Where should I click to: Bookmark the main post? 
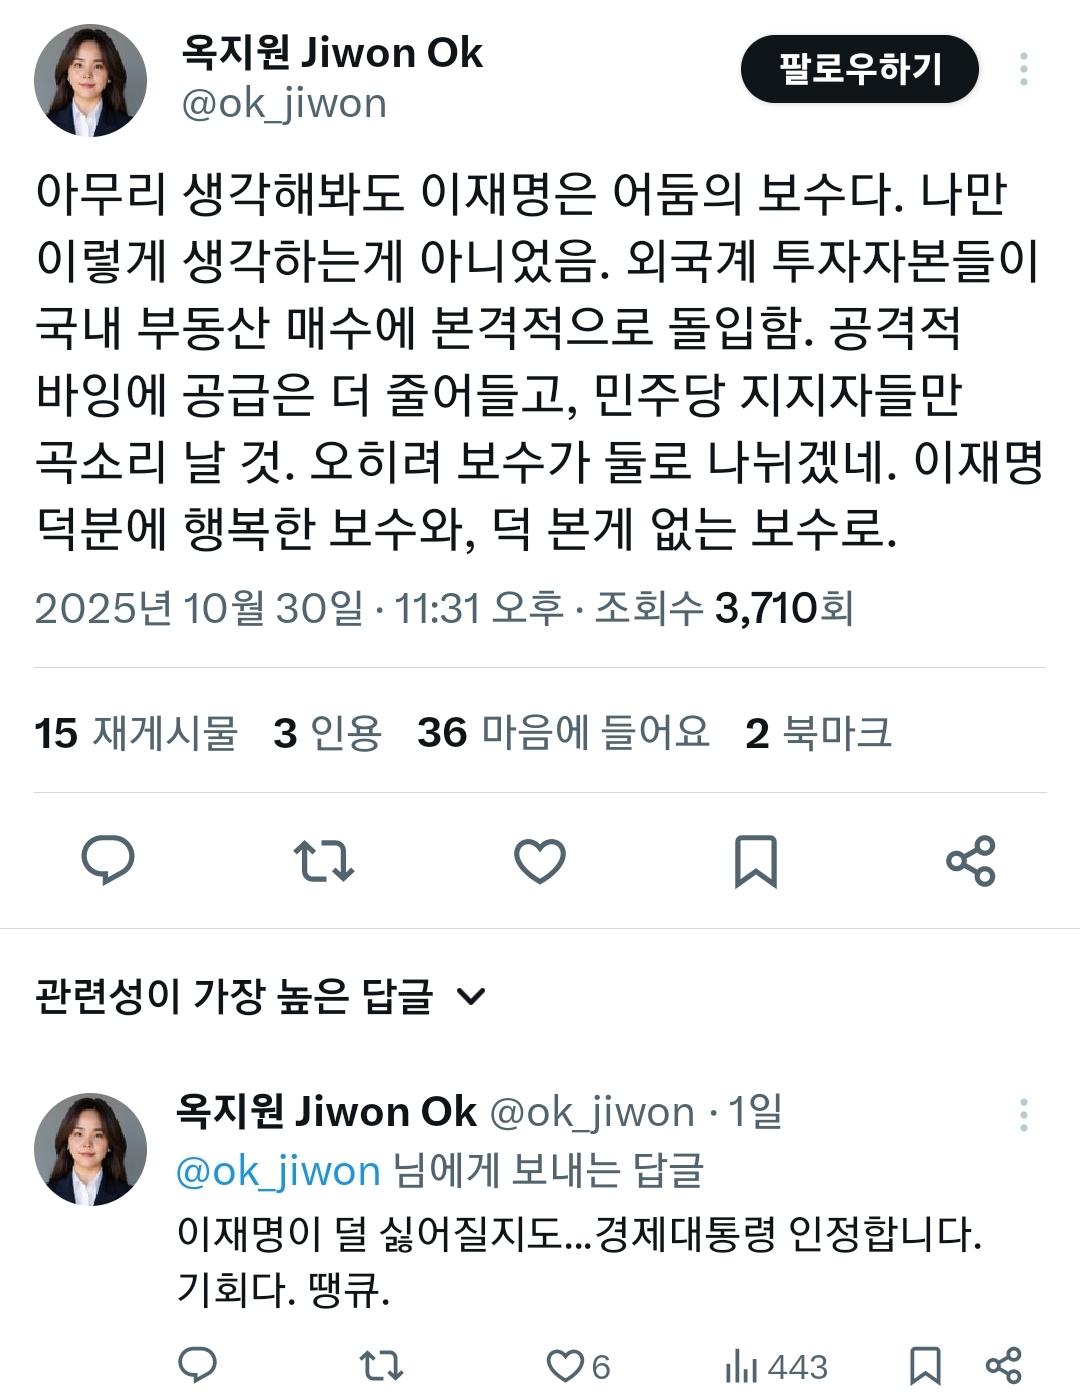click(755, 861)
